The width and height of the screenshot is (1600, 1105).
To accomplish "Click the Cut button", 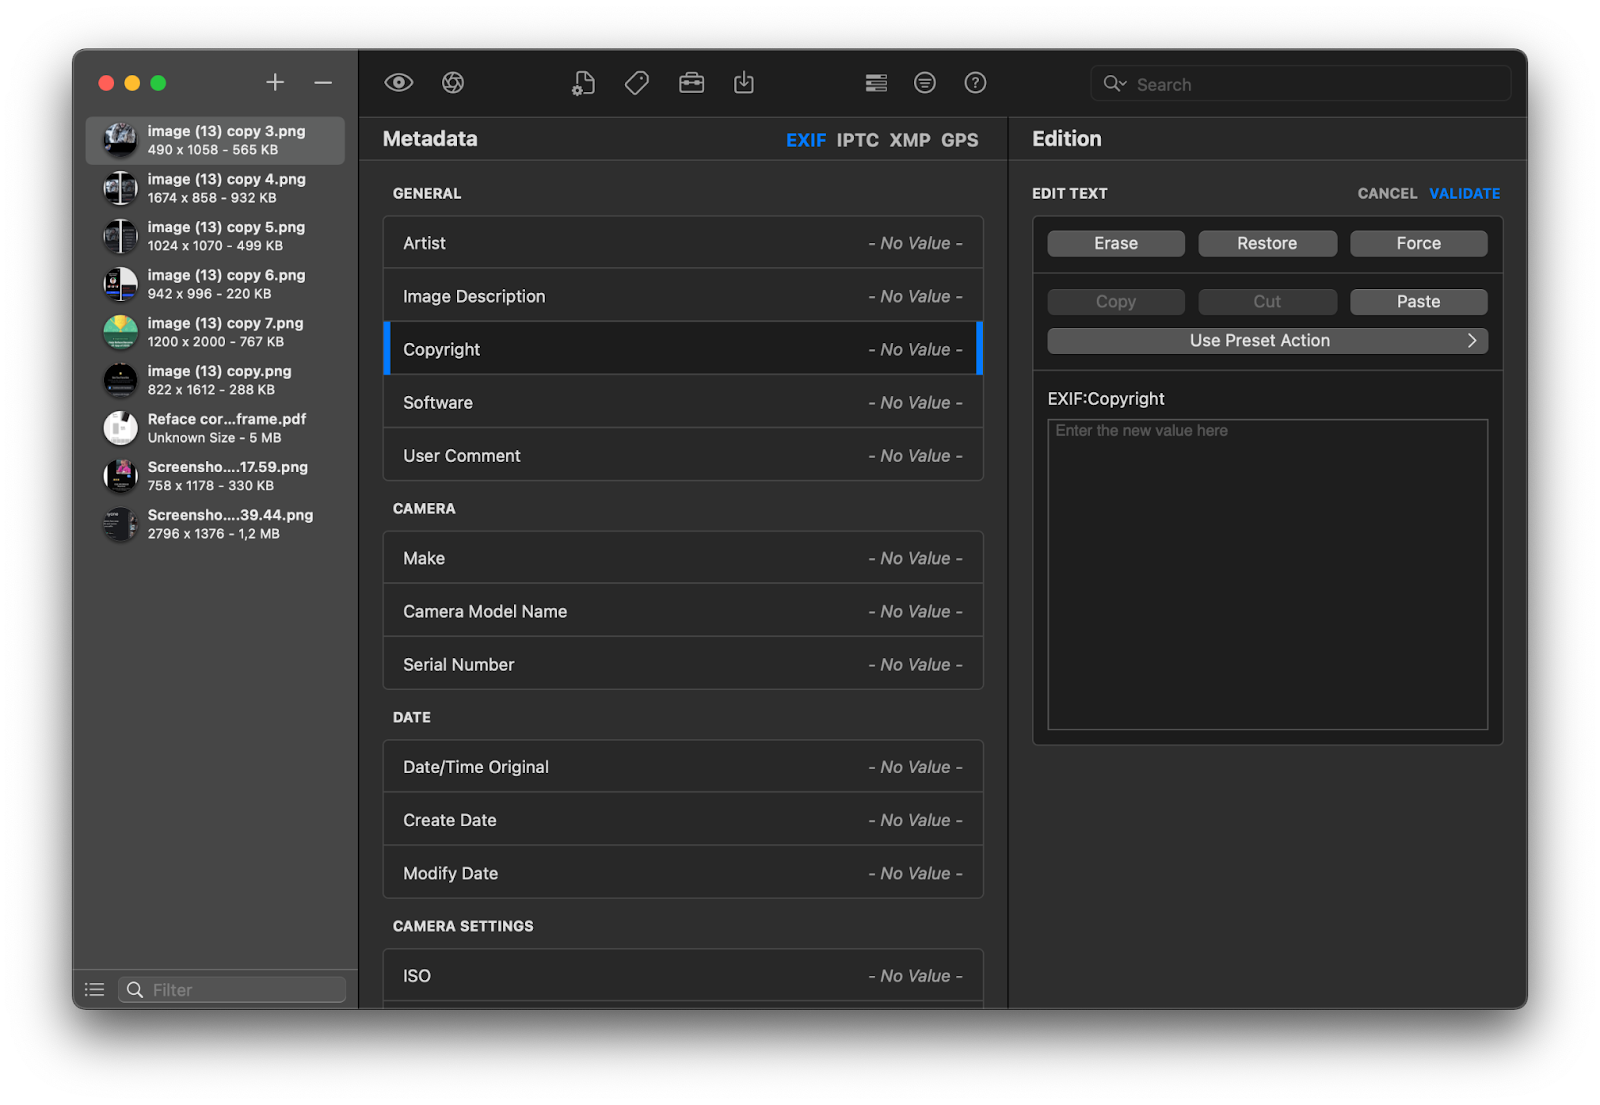I will click(1267, 302).
